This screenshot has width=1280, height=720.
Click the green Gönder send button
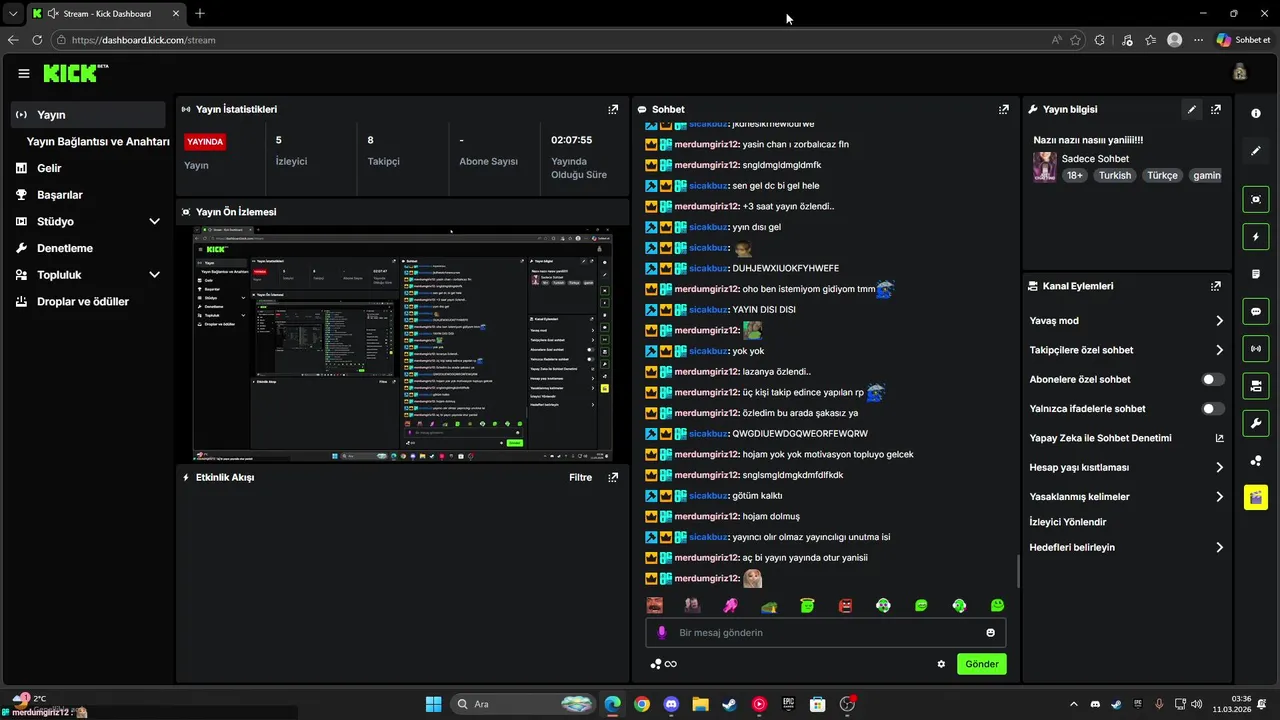(x=981, y=664)
